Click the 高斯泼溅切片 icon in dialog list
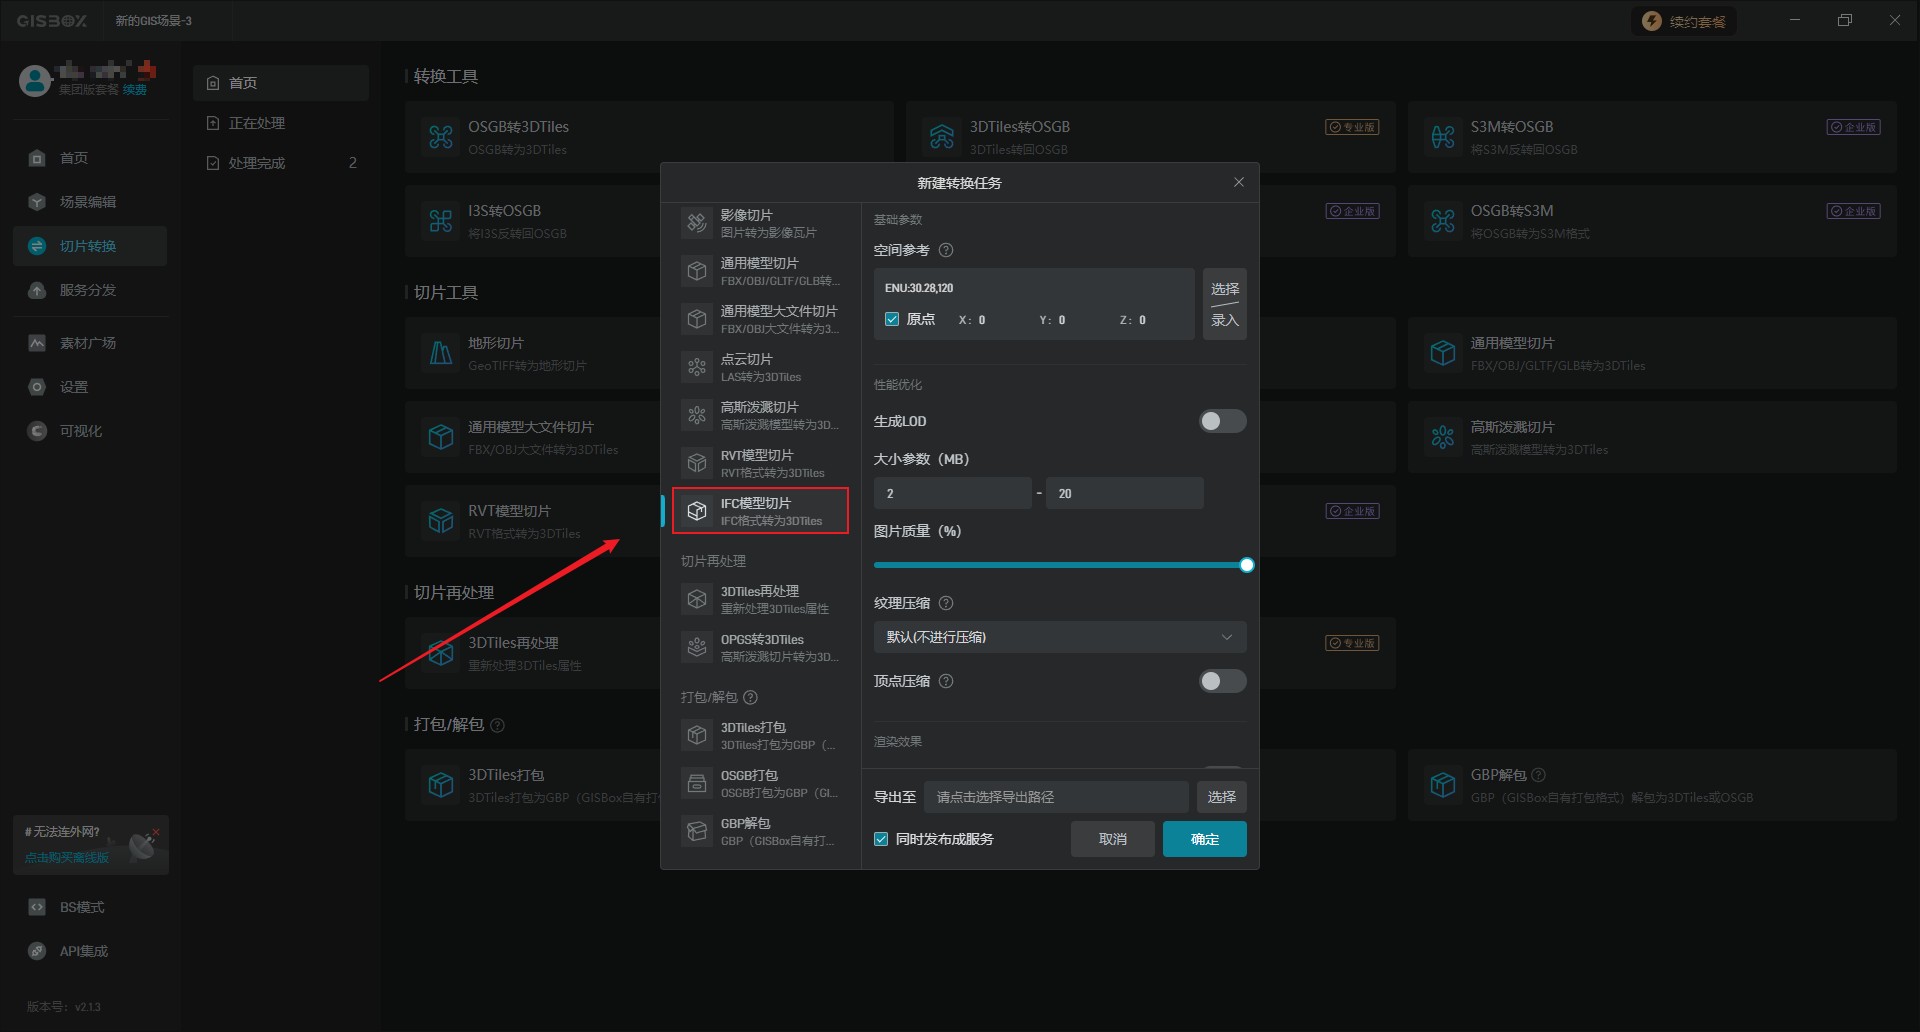This screenshot has width=1920, height=1032. coord(697,415)
